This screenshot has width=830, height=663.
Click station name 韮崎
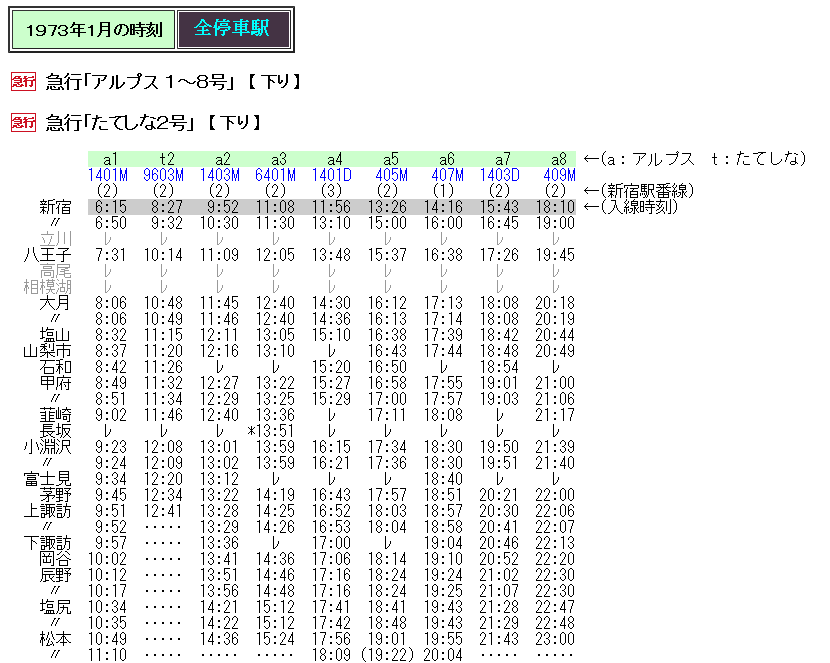pos(55,415)
